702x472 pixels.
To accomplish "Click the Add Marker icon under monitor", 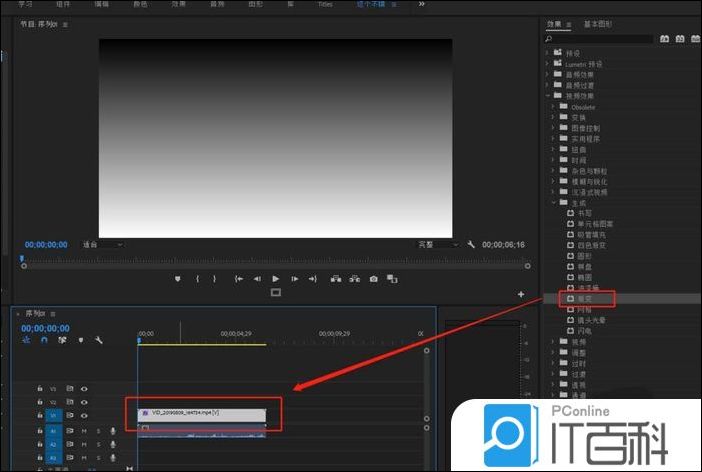I will click(178, 279).
